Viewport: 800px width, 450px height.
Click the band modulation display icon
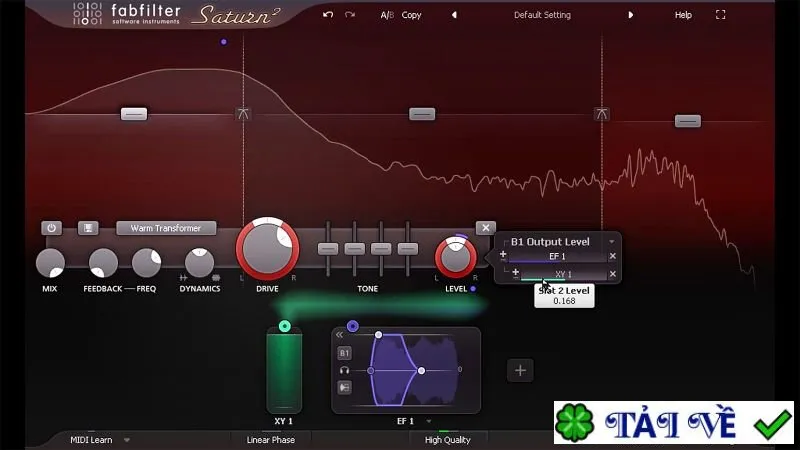tap(88, 228)
